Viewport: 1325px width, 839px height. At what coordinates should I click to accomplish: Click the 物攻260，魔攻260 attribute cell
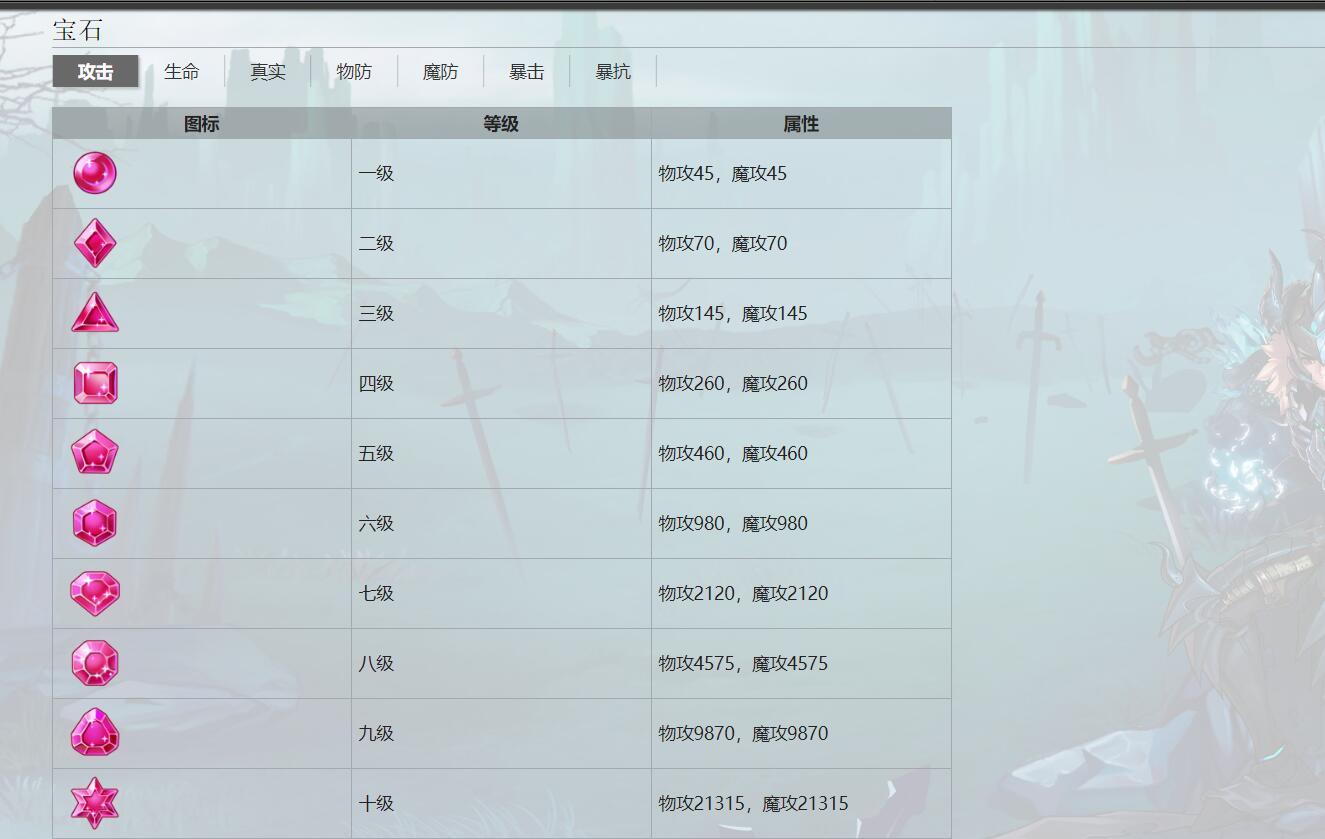click(x=801, y=384)
